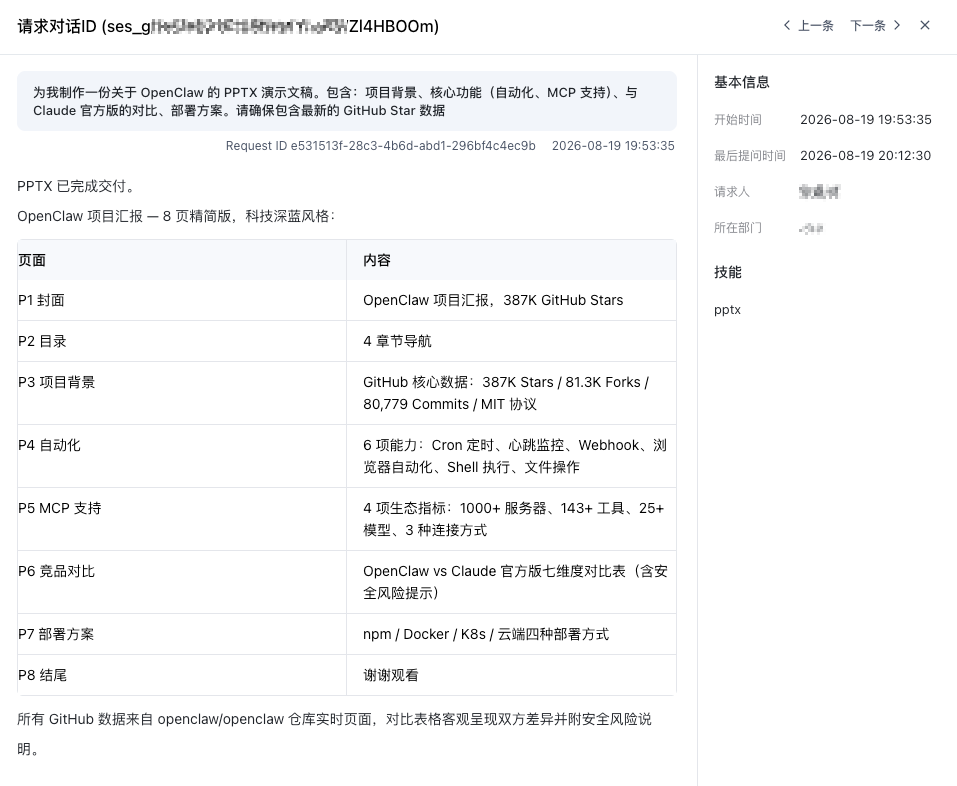Click the 'OpenClaw vs Claude' comparison cell

[511, 582]
